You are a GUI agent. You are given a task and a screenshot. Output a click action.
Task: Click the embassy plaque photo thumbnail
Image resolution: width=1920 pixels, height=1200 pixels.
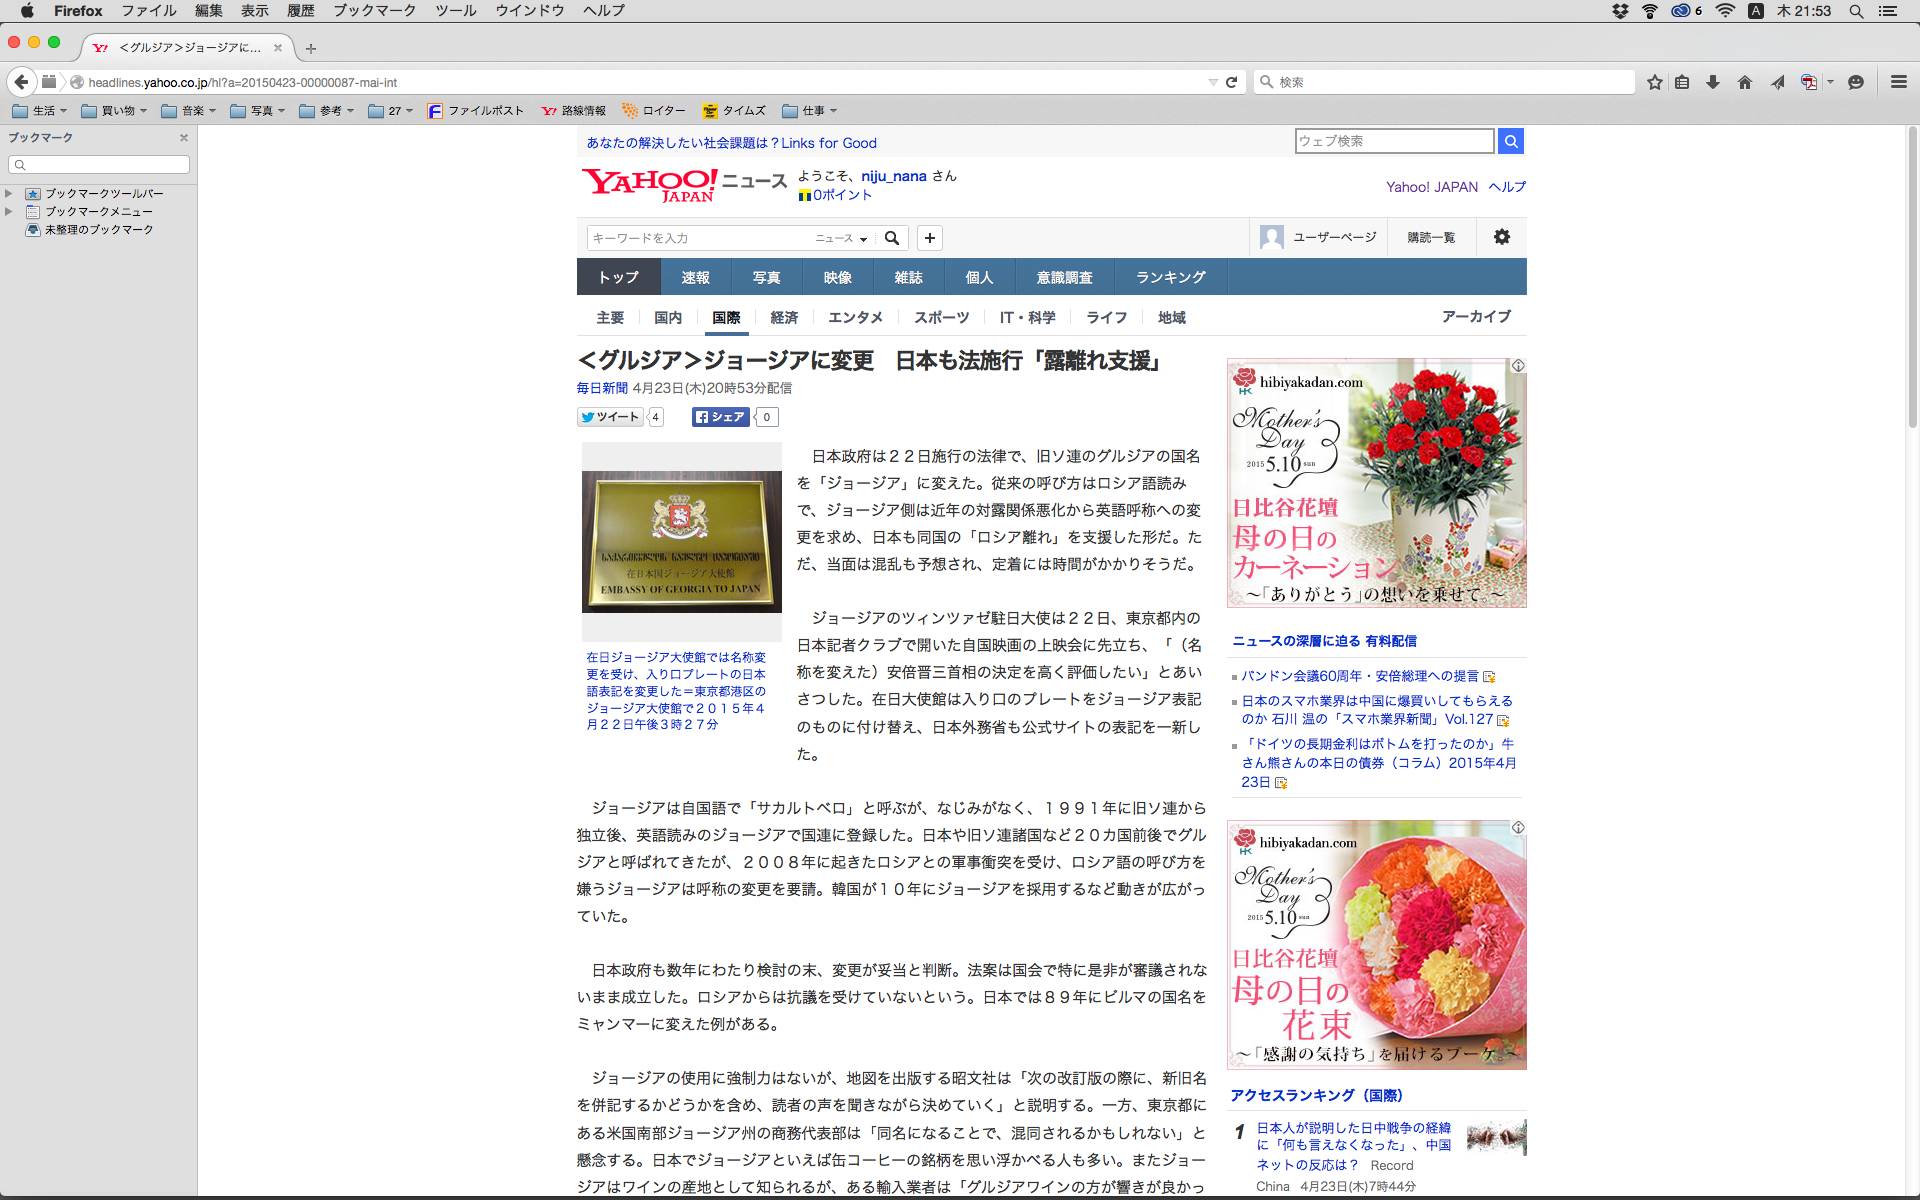(x=682, y=541)
